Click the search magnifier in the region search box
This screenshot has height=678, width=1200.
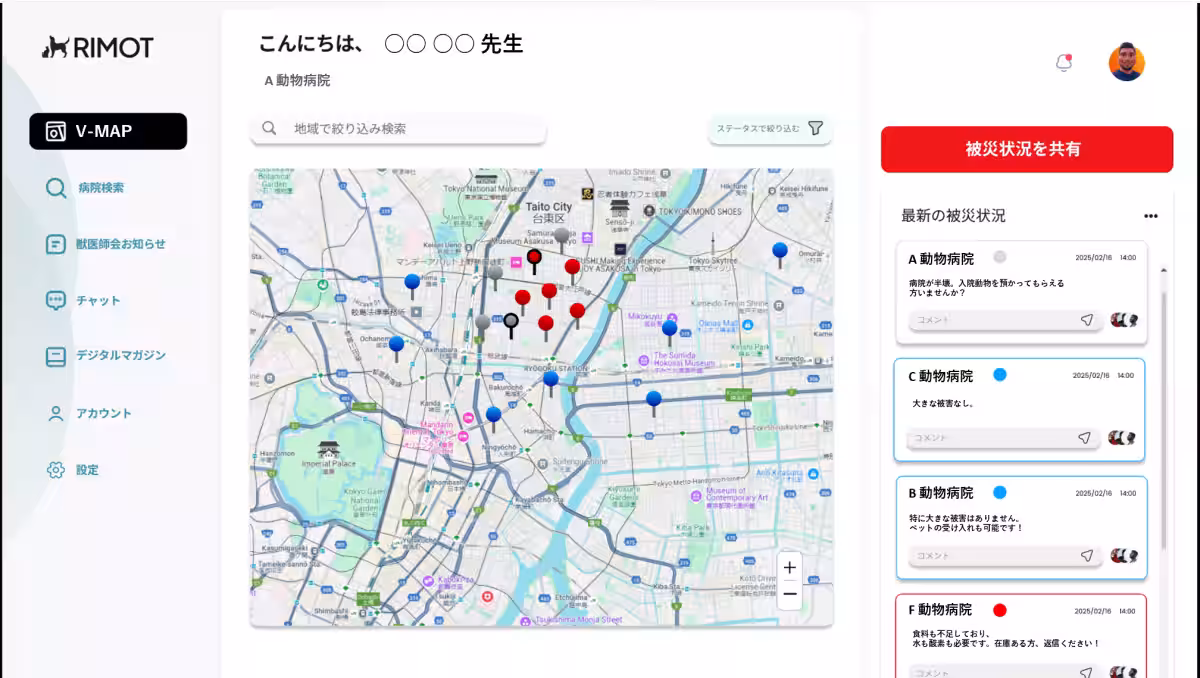[x=269, y=128]
